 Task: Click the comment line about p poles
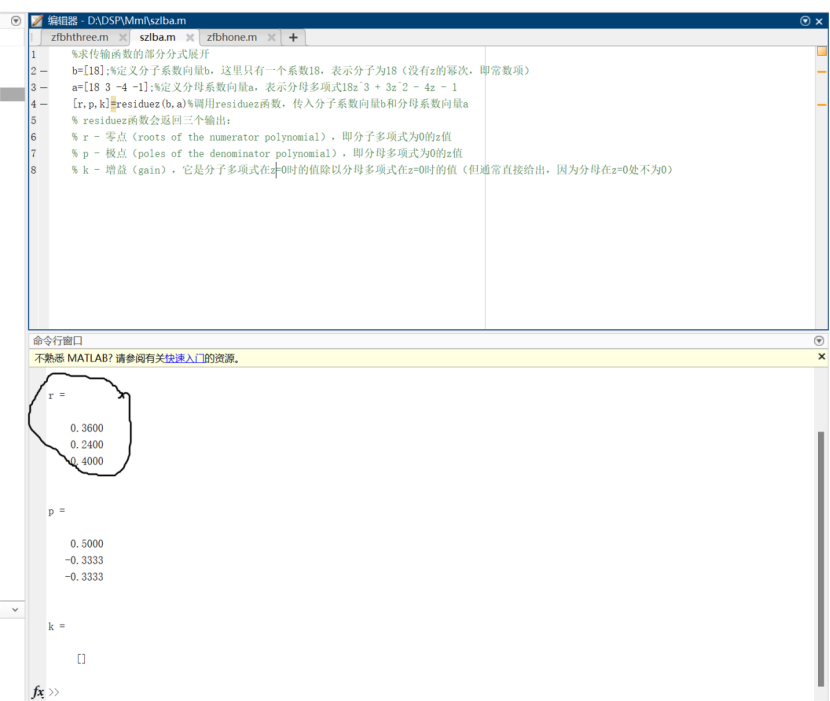pos(267,154)
